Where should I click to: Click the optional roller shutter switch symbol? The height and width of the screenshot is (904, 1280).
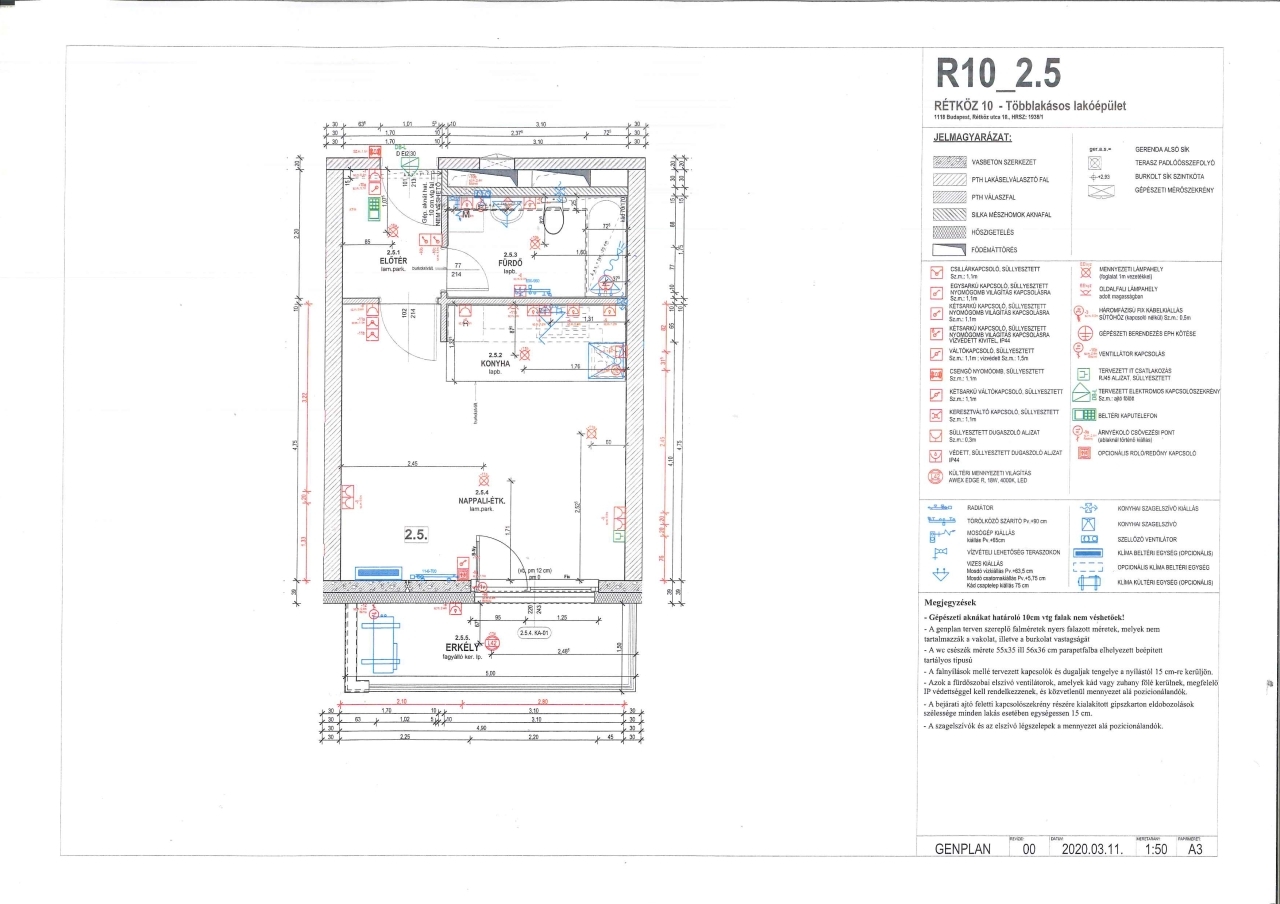1084,453
